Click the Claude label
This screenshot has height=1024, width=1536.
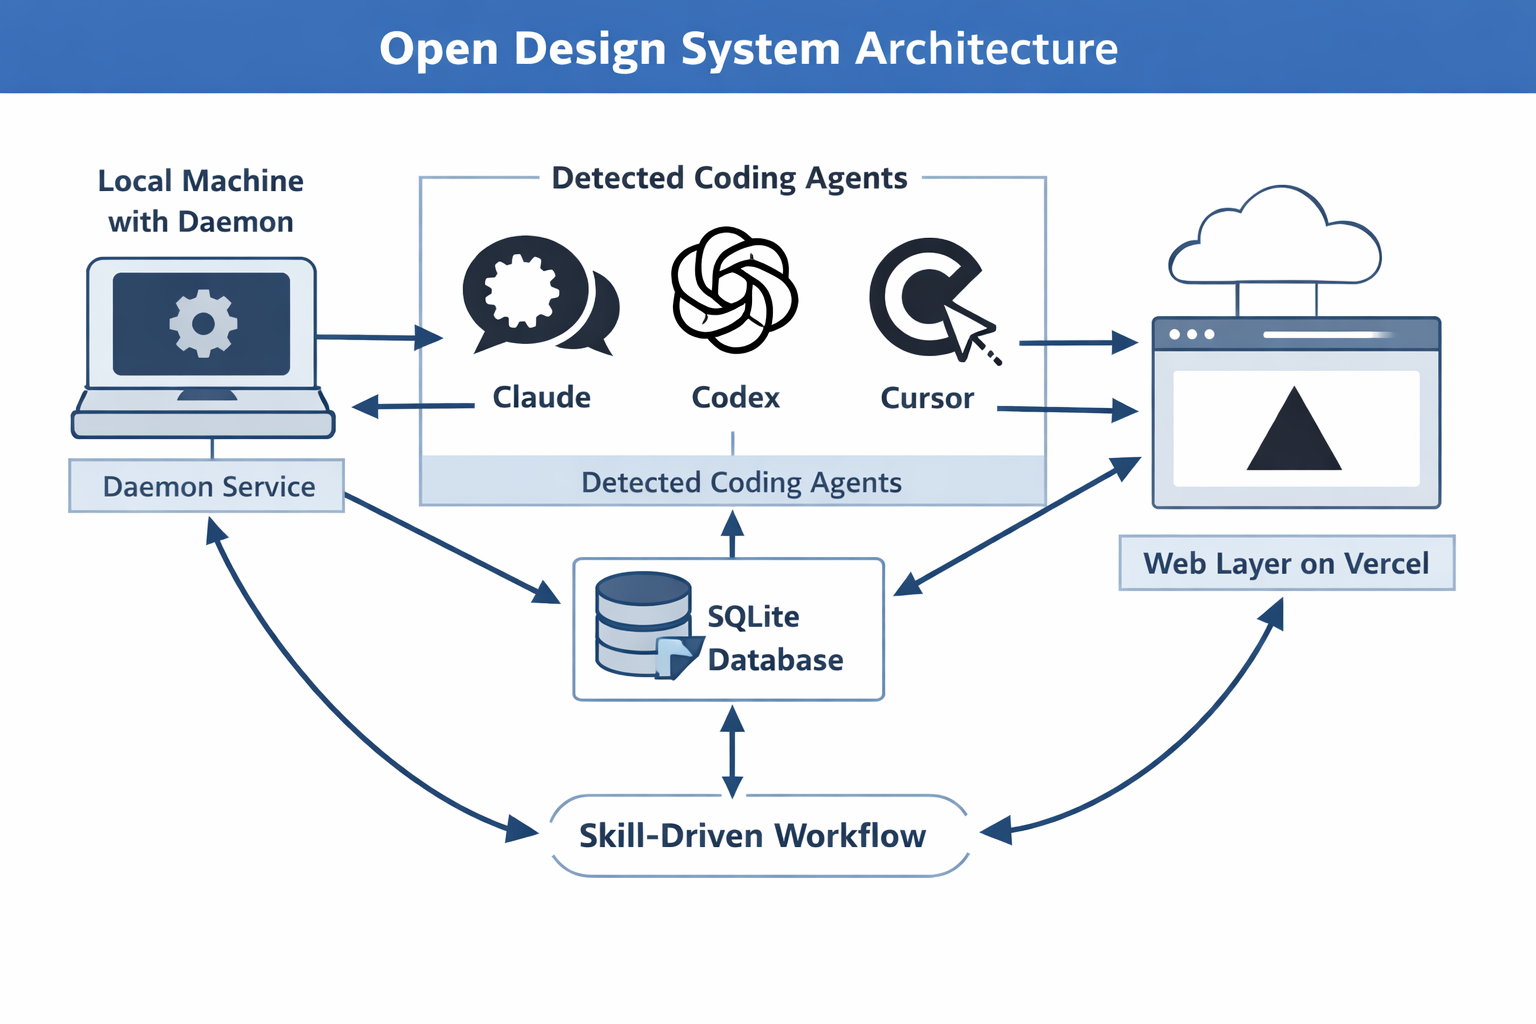tap(541, 397)
